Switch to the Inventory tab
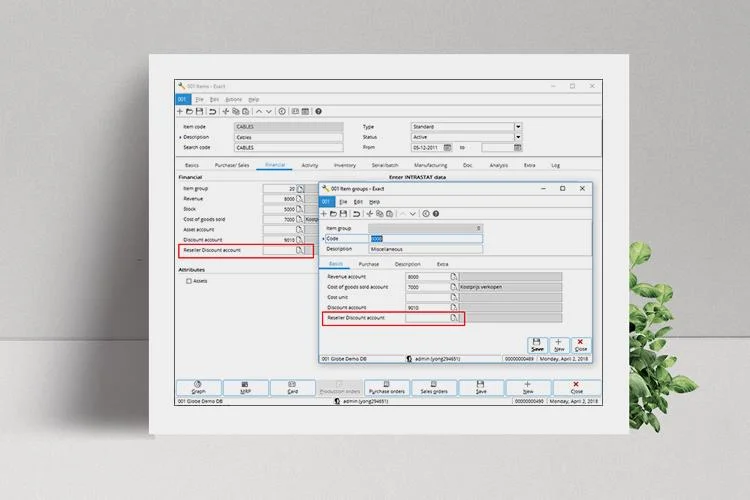The image size is (750, 500). (345, 165)
